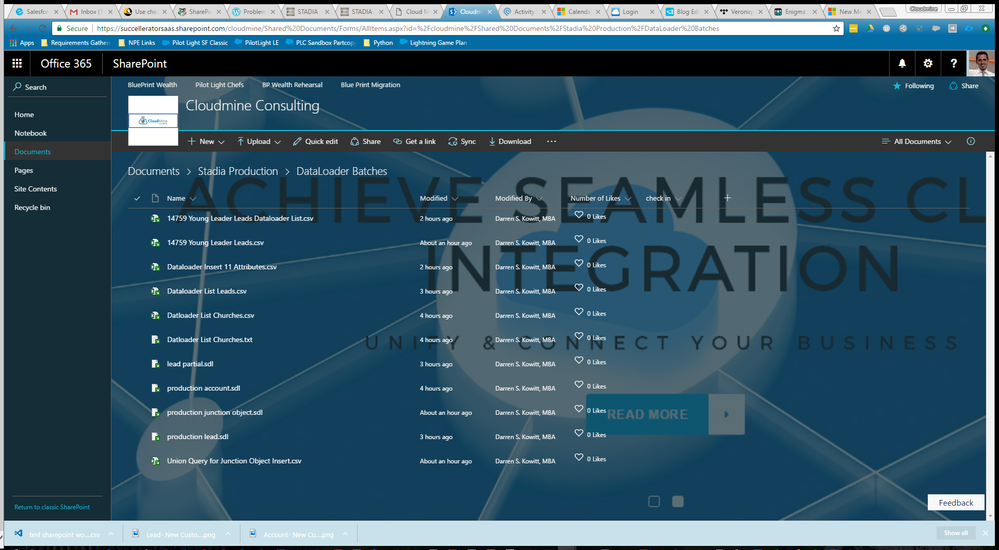This screenshot has width=999, height=550.
Task: Sort by the Name column header
Action: pyautogui.click(x=176, y=198)
